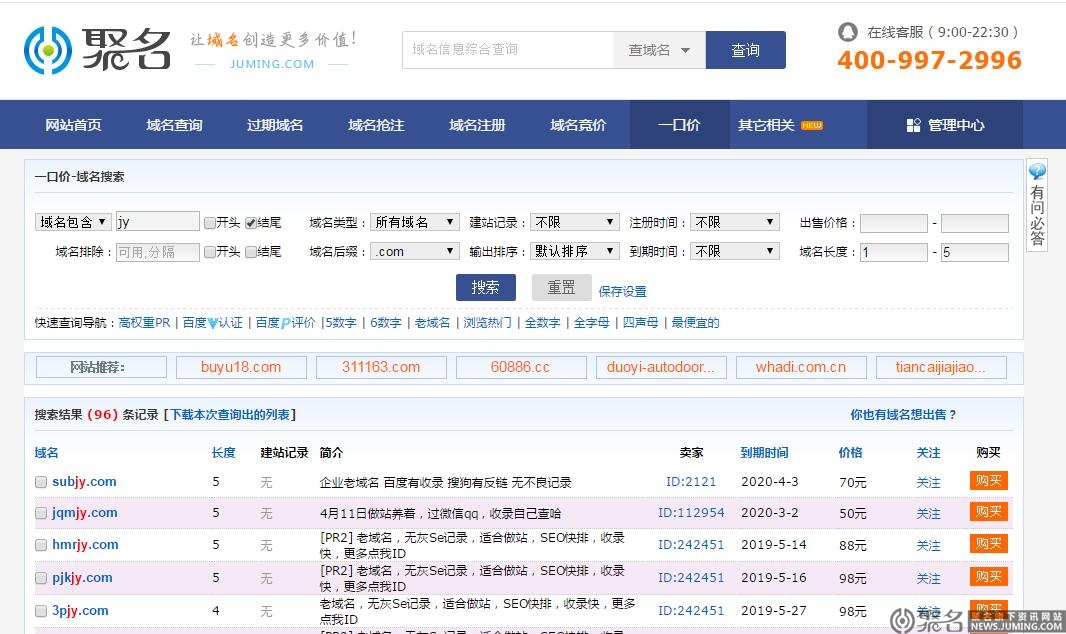This screenshot has width=1066, height=634.
Task: Click 购买 for hmrjy.com
Action: click(x=988, y=544)
